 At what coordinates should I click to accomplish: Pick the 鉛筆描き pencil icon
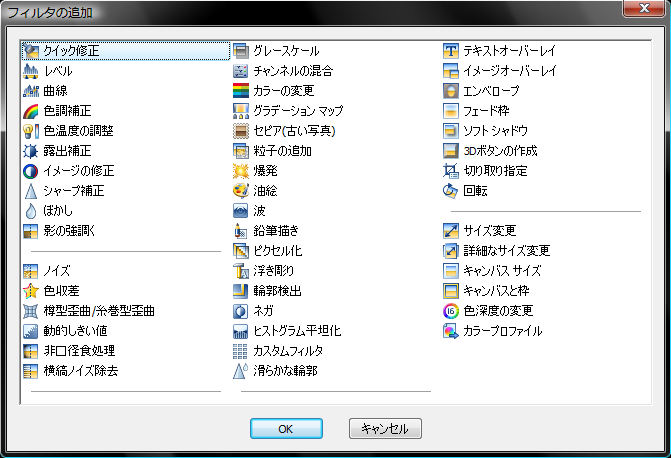pos(240,231)
